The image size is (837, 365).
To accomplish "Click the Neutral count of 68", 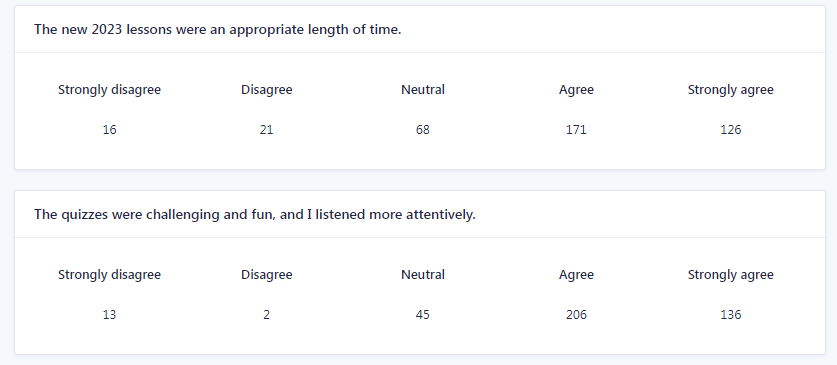I will point(423,130).
